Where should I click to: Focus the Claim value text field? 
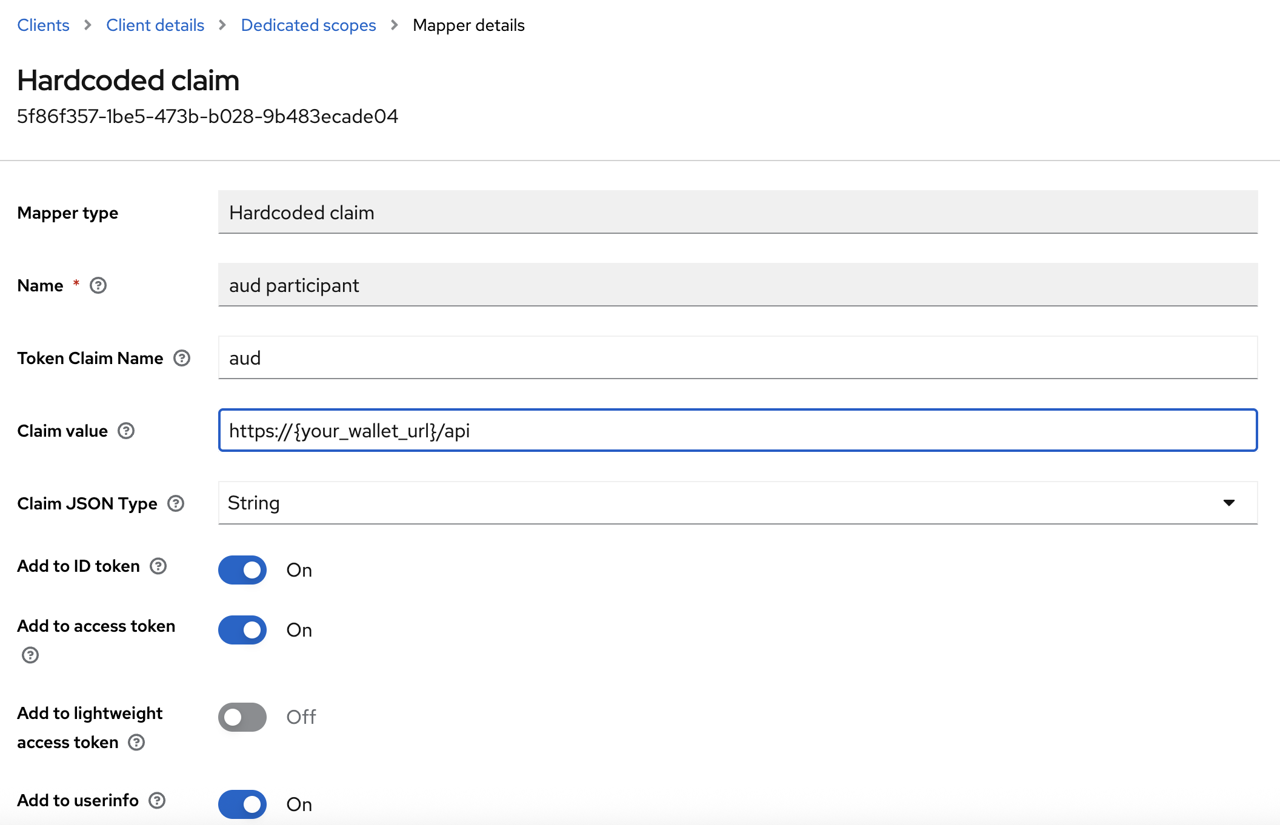(x=737, y=431)
